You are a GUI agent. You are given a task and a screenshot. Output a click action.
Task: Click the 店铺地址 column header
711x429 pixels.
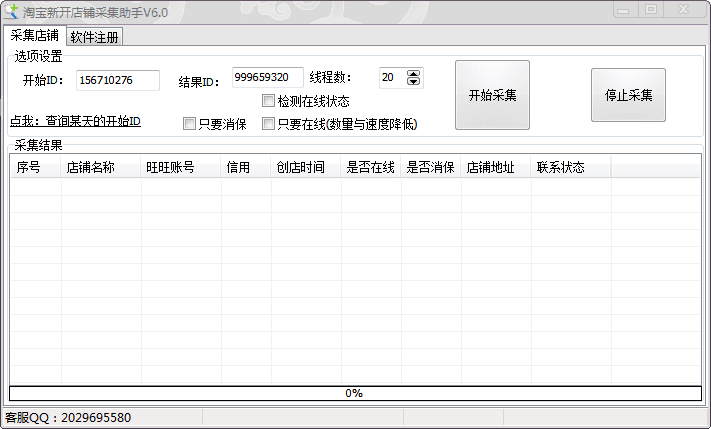click(x=496, y=167)
